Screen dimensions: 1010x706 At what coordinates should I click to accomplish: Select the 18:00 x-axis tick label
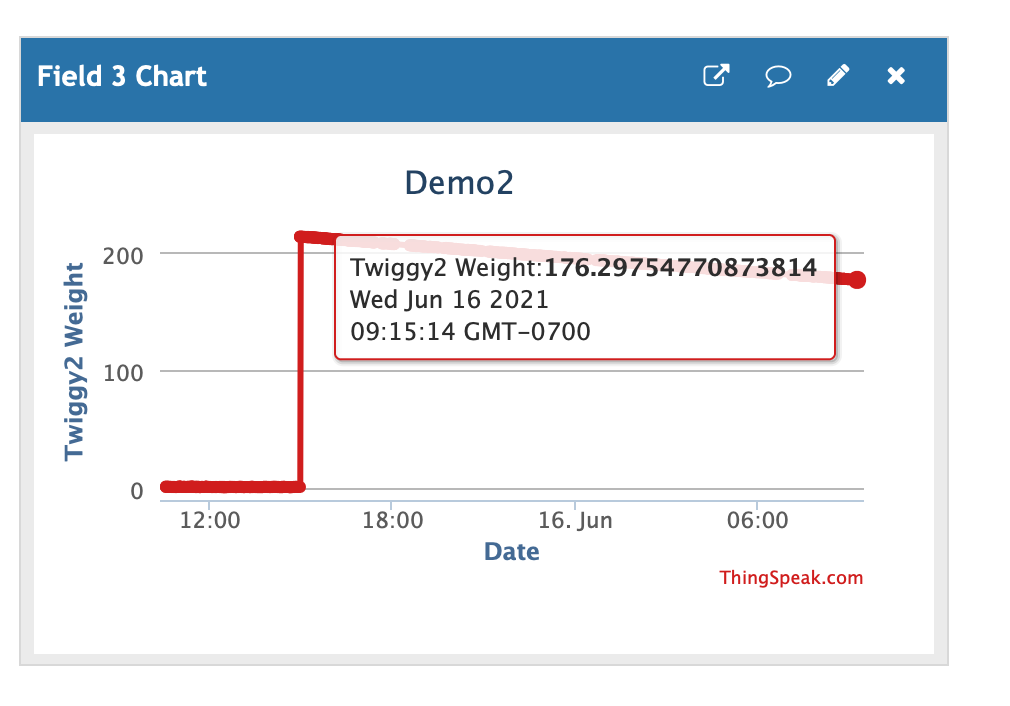[x=391, y=521]
